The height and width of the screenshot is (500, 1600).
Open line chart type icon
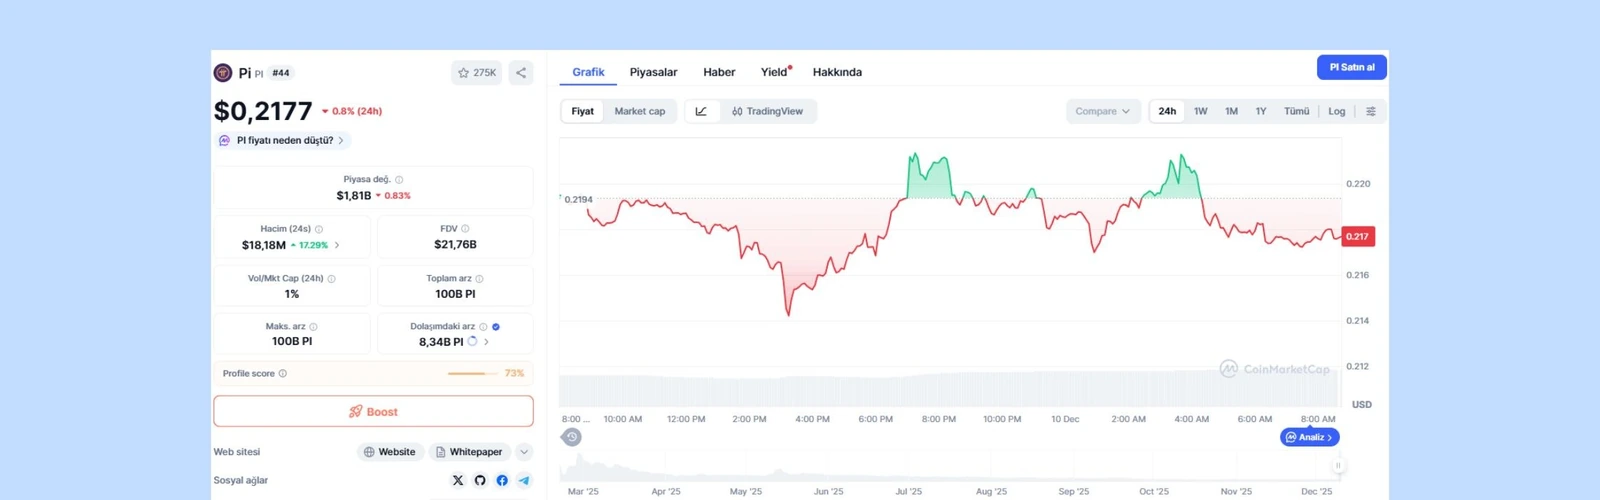701,111
